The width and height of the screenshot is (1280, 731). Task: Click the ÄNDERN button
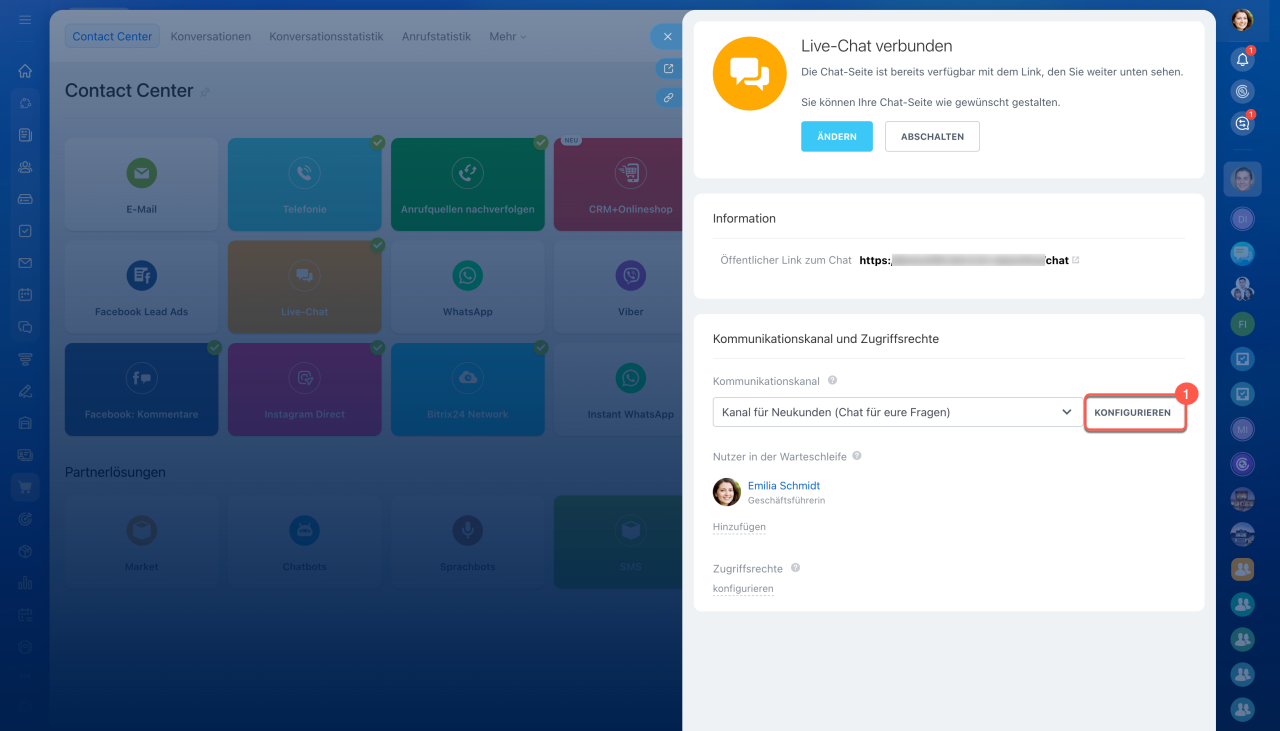click(837, 137)
